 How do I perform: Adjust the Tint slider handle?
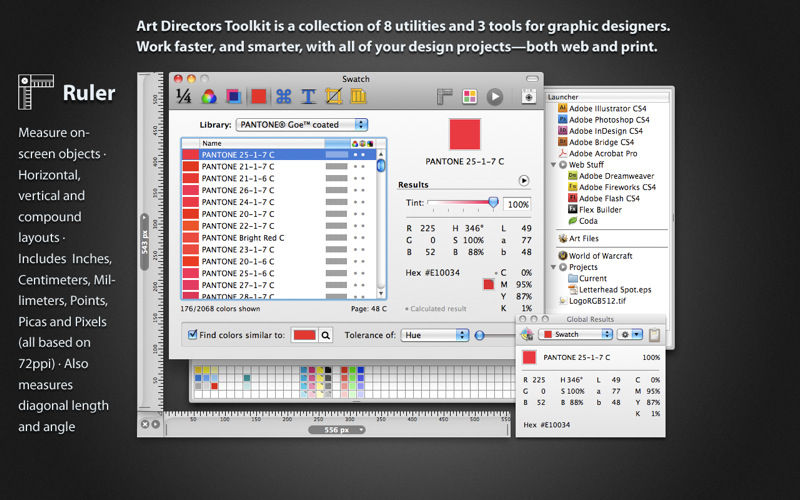click(x=493, y=203)
